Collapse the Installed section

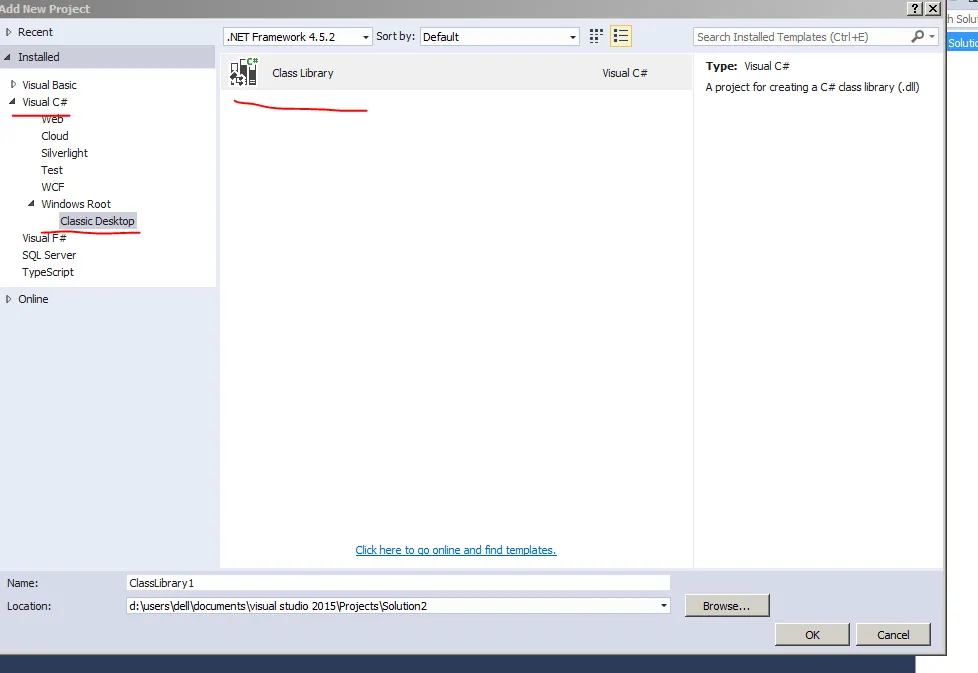click(x=7, y=57)
